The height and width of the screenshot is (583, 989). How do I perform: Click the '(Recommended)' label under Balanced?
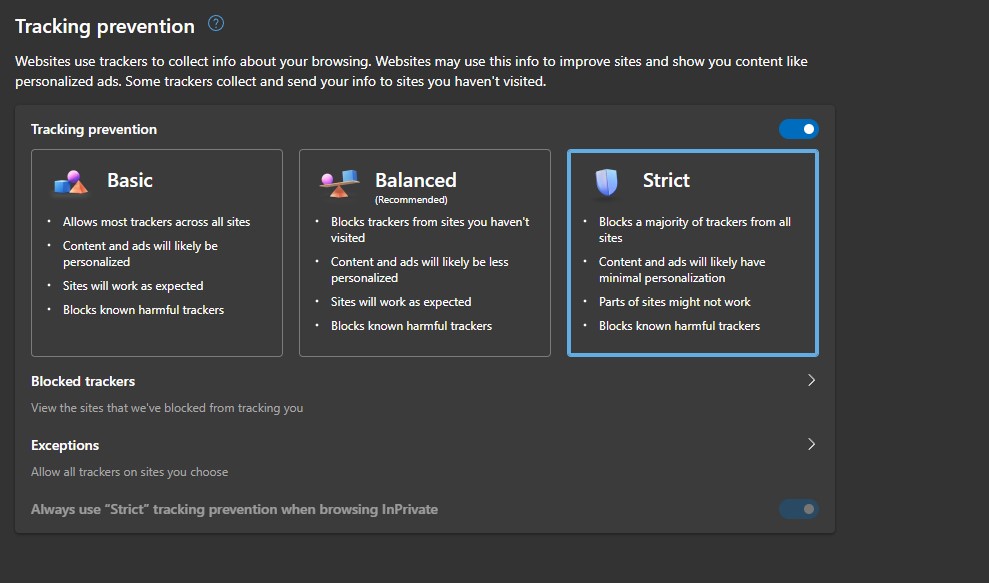click(x=411, y=200)
